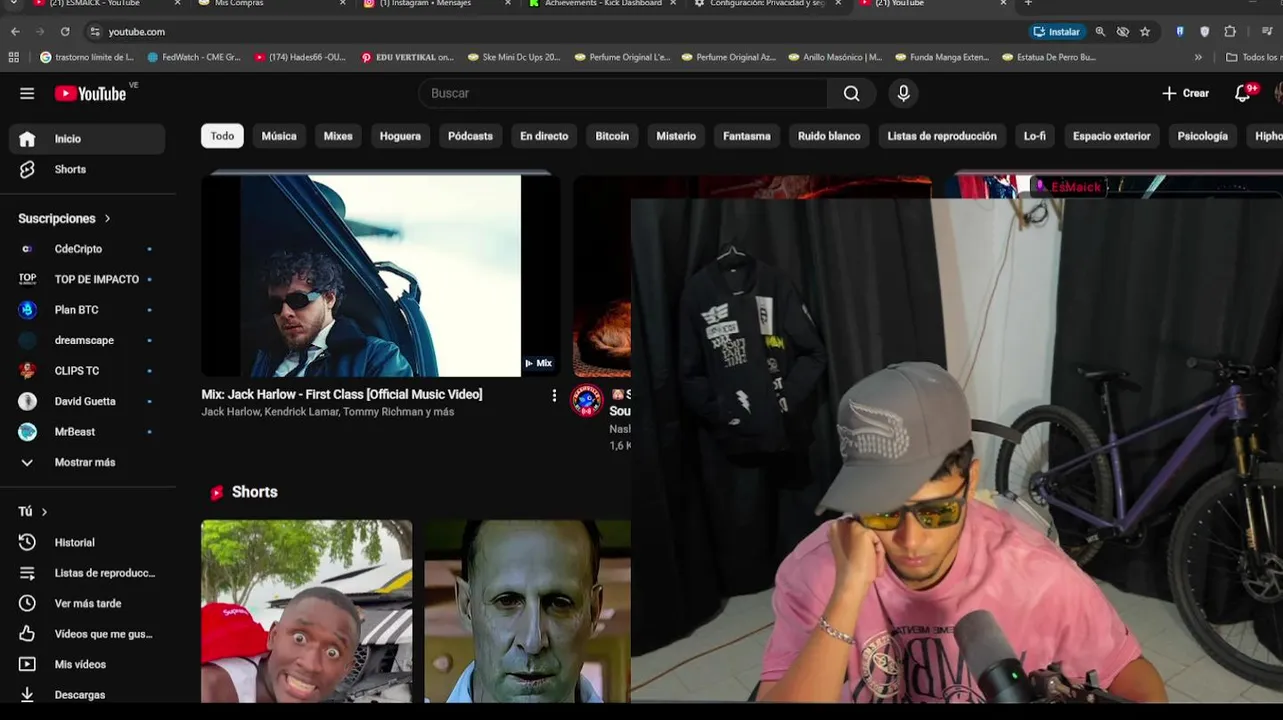Select the Fantasma filter chip

point(747,136)
